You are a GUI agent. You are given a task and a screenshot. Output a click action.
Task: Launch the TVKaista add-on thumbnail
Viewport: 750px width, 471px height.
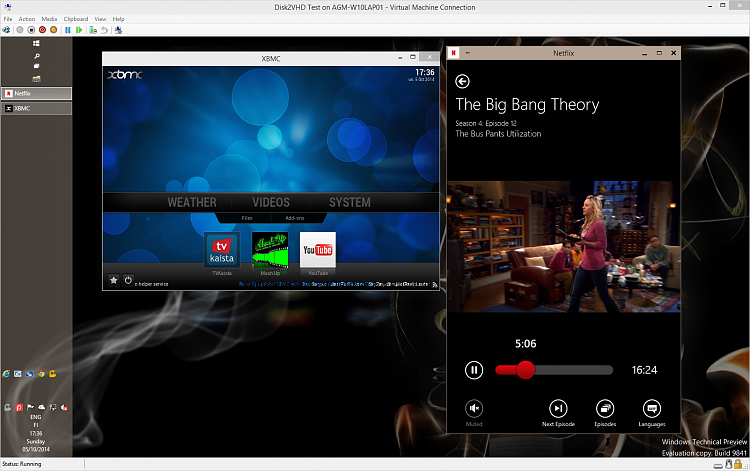pos(222,250)
